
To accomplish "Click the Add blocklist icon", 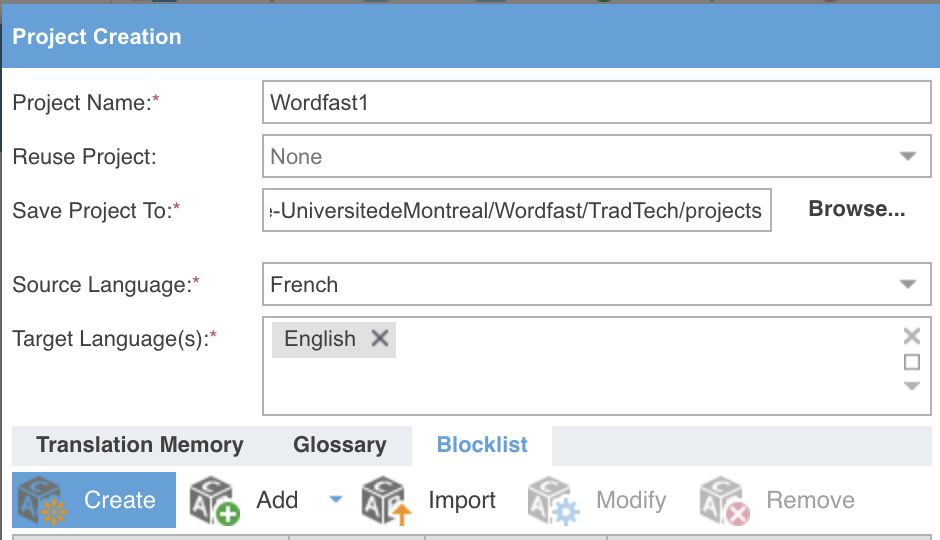I will click(x=214, y=500).
